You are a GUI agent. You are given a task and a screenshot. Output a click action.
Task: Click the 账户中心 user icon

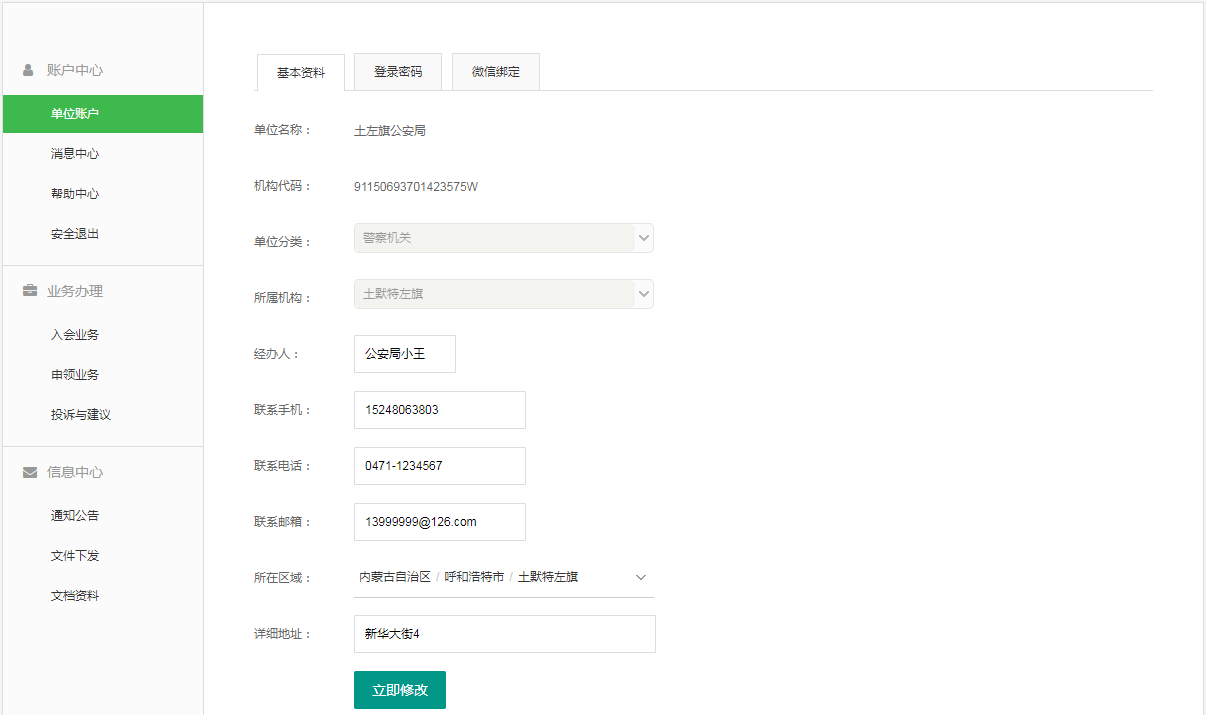(29, 71)
